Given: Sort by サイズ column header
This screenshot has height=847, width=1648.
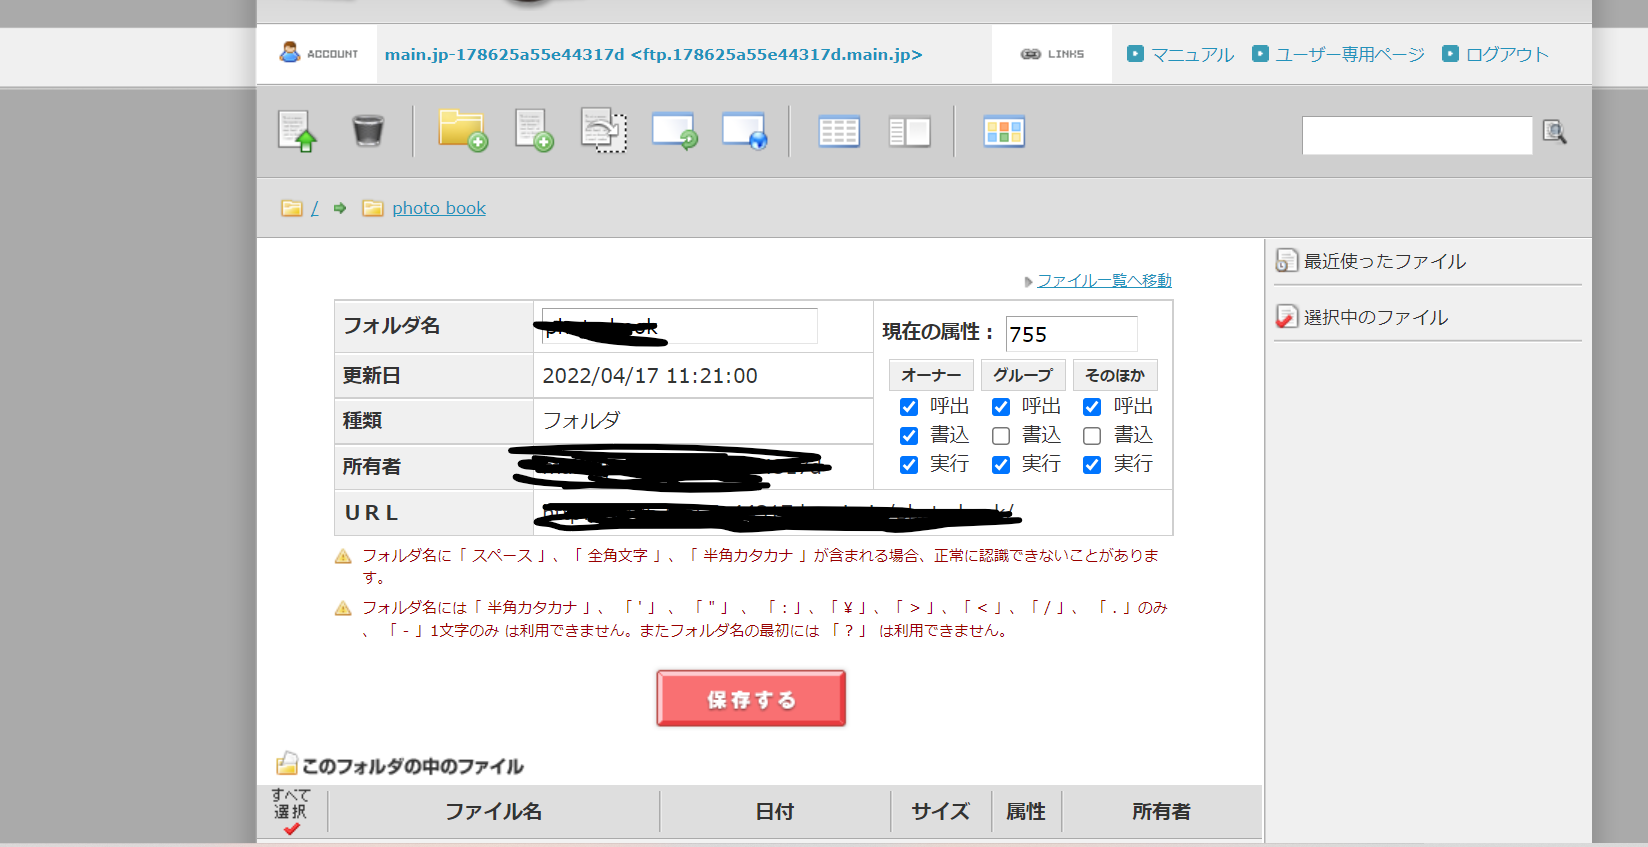Looking at the screenshot, I should 941,812.
